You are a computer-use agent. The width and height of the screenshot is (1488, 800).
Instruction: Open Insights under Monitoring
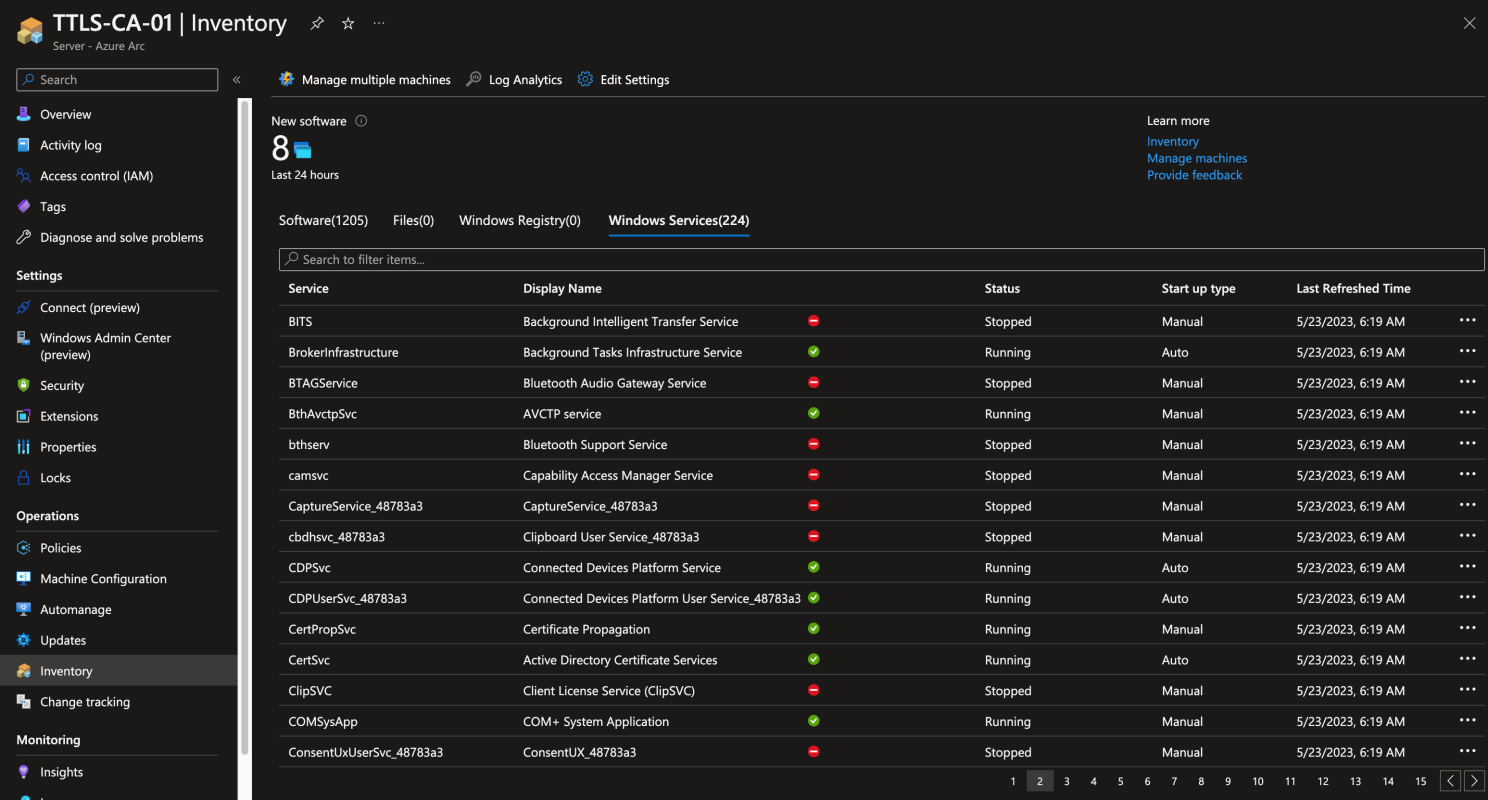tap(61, 773)
